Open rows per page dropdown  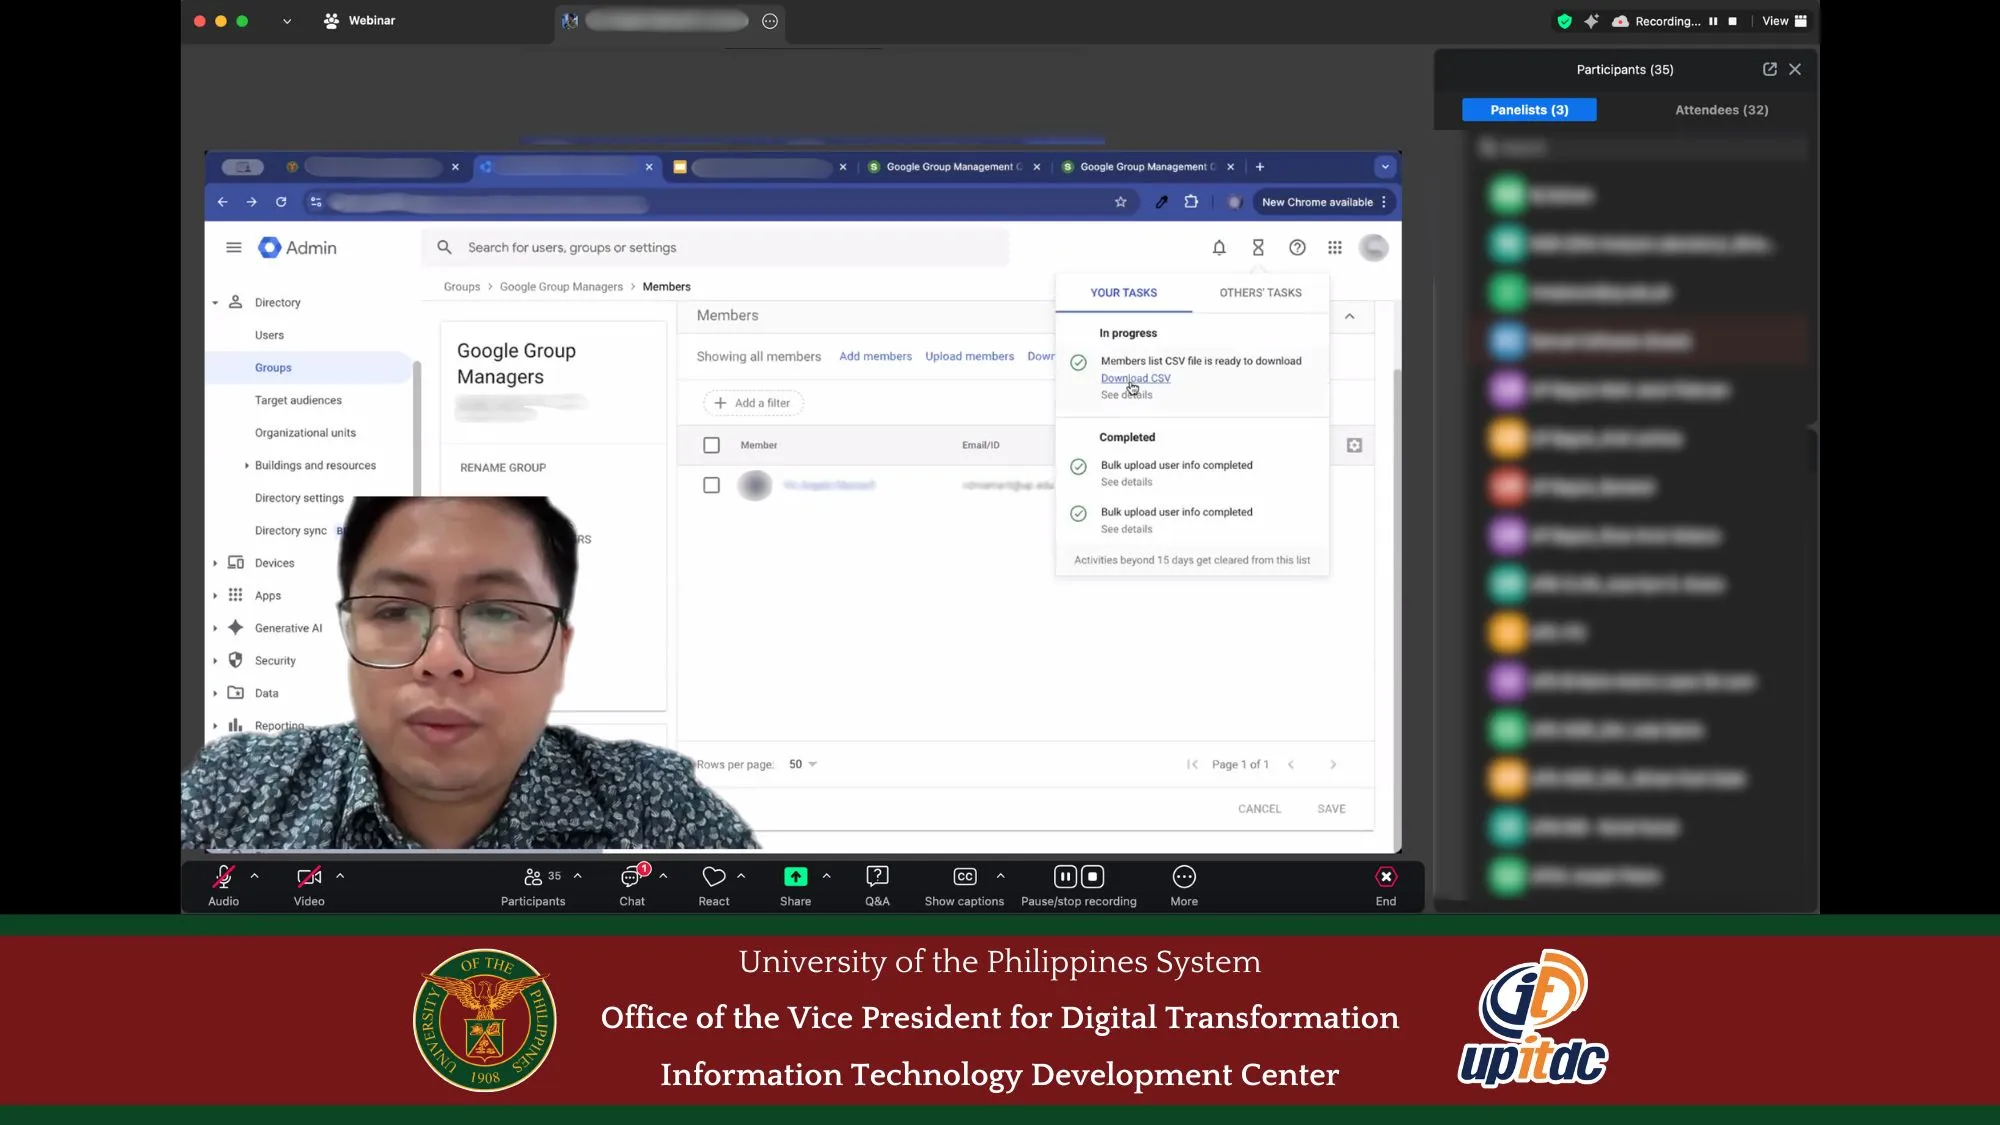click(803, 764)
